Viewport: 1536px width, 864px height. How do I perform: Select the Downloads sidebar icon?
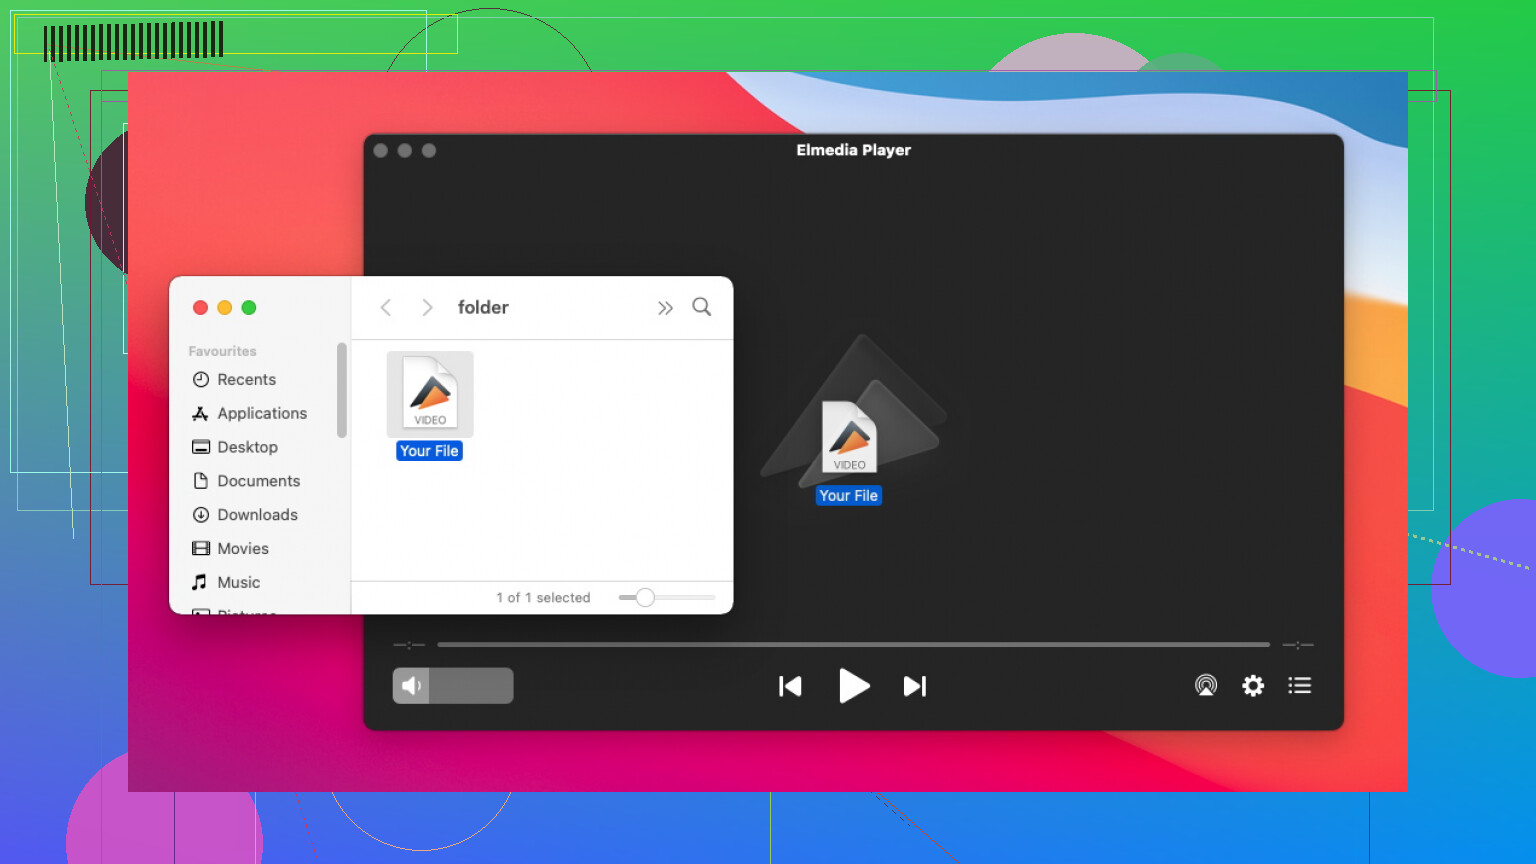coord(202,515)
